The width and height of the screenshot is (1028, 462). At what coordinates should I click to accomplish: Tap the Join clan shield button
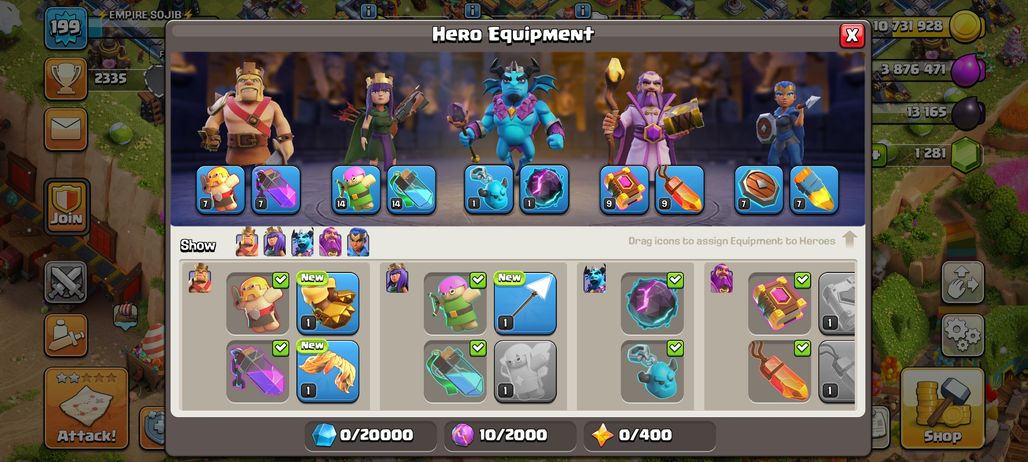click(66, 206)
